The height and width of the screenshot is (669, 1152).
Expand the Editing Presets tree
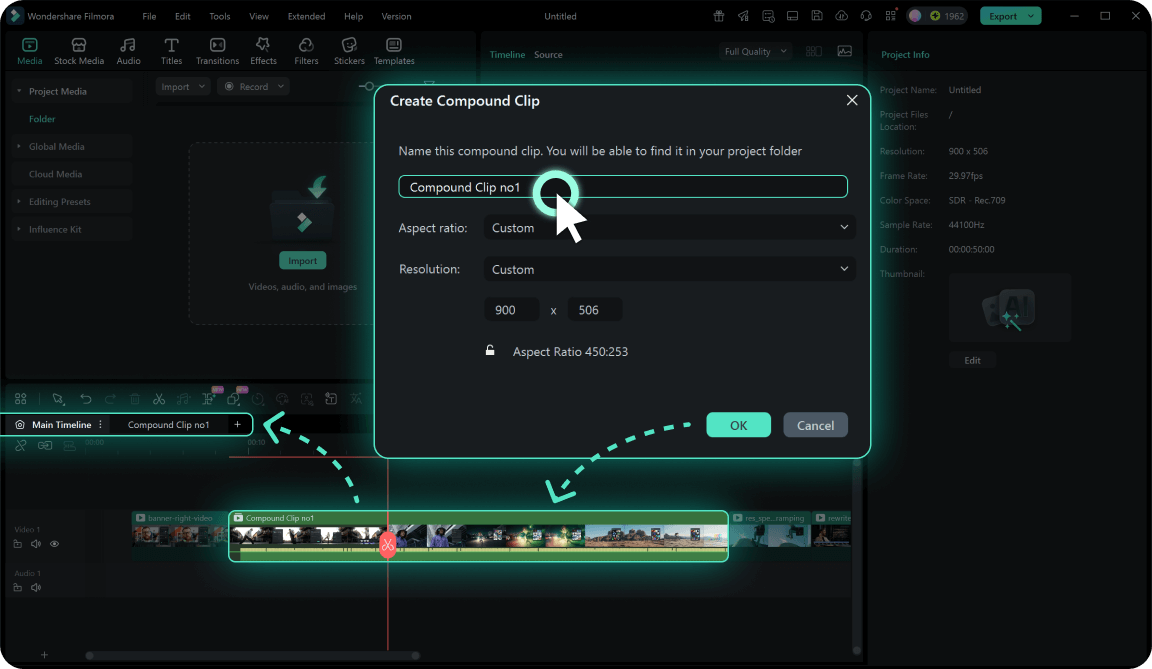click(18, 201)
